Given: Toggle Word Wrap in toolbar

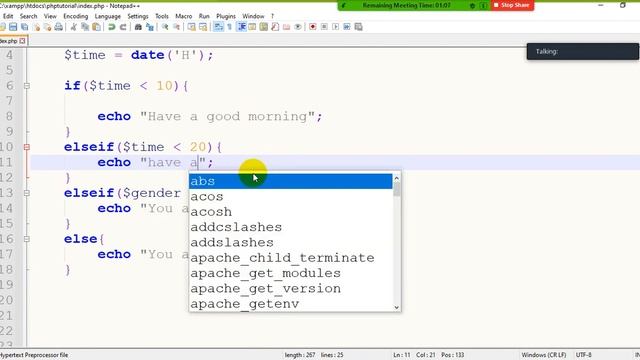Looking at the screenshot, I should (x=218, y=27).
